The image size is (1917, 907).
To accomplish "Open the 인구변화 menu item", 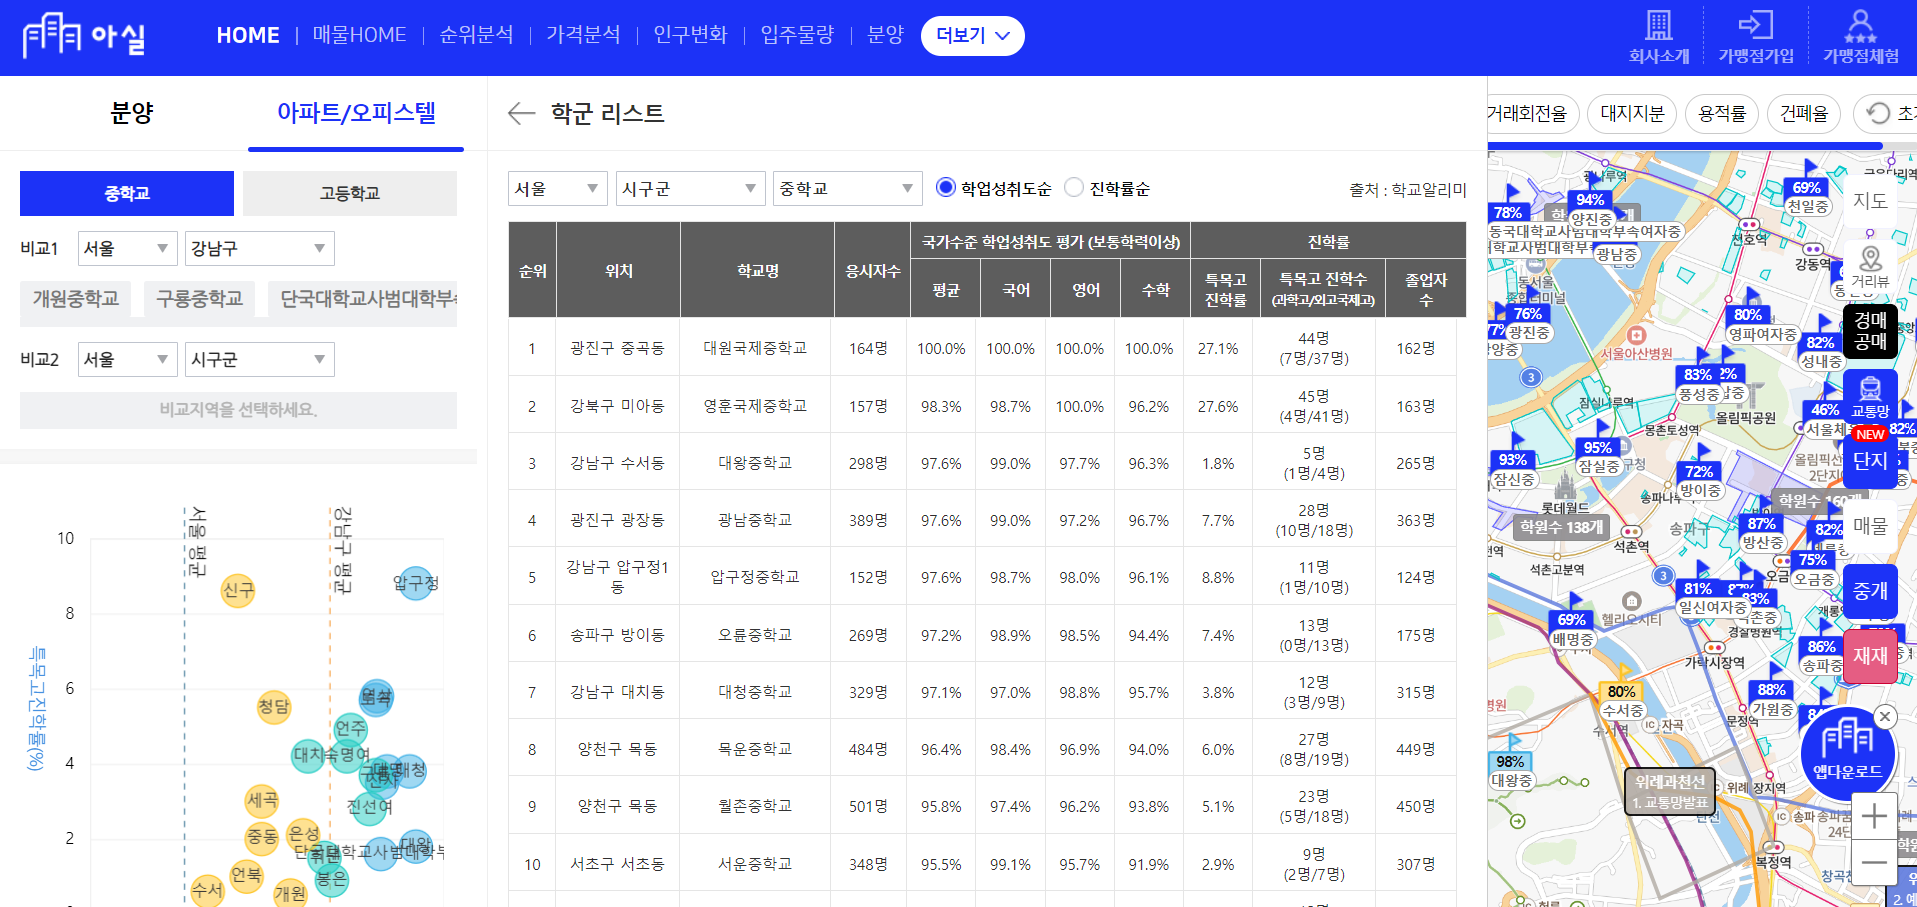I will tap(690, 34).
